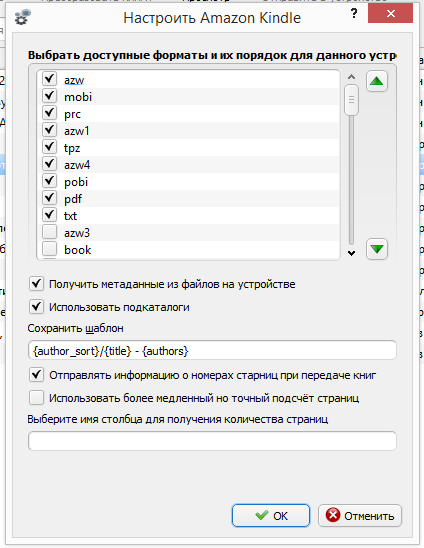Screen dimensions: 424x548
Task: Select the 'tpz' format row text
Action: (x=72, y=148)
